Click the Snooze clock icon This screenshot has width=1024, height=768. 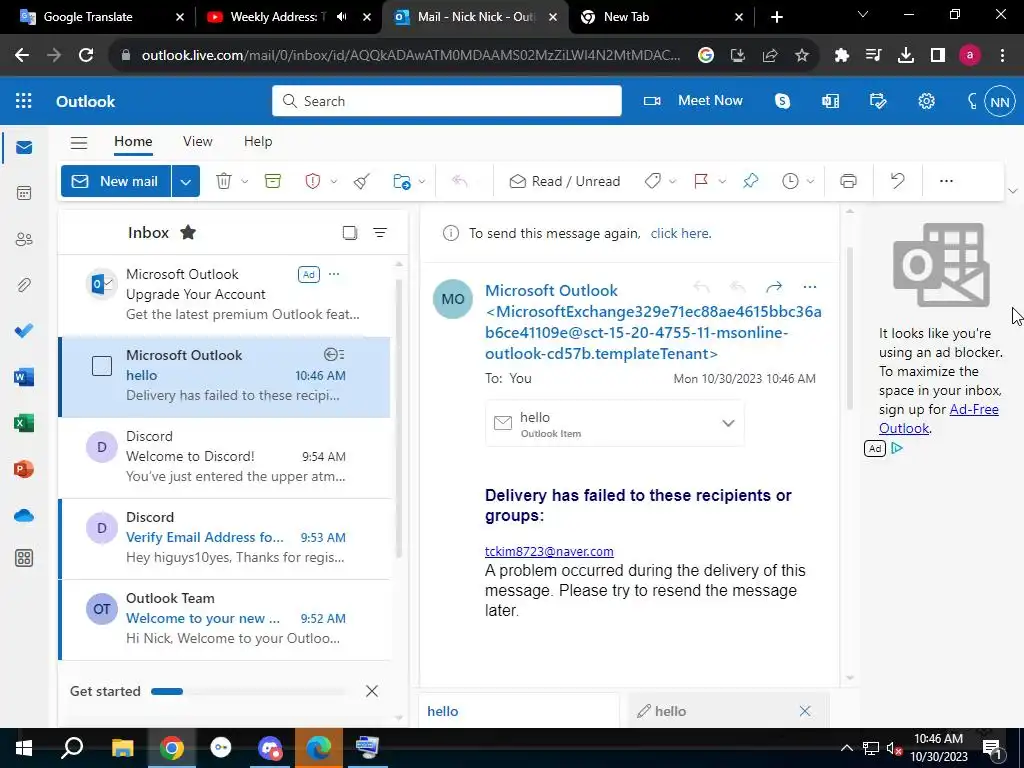(x=790, y=181)
